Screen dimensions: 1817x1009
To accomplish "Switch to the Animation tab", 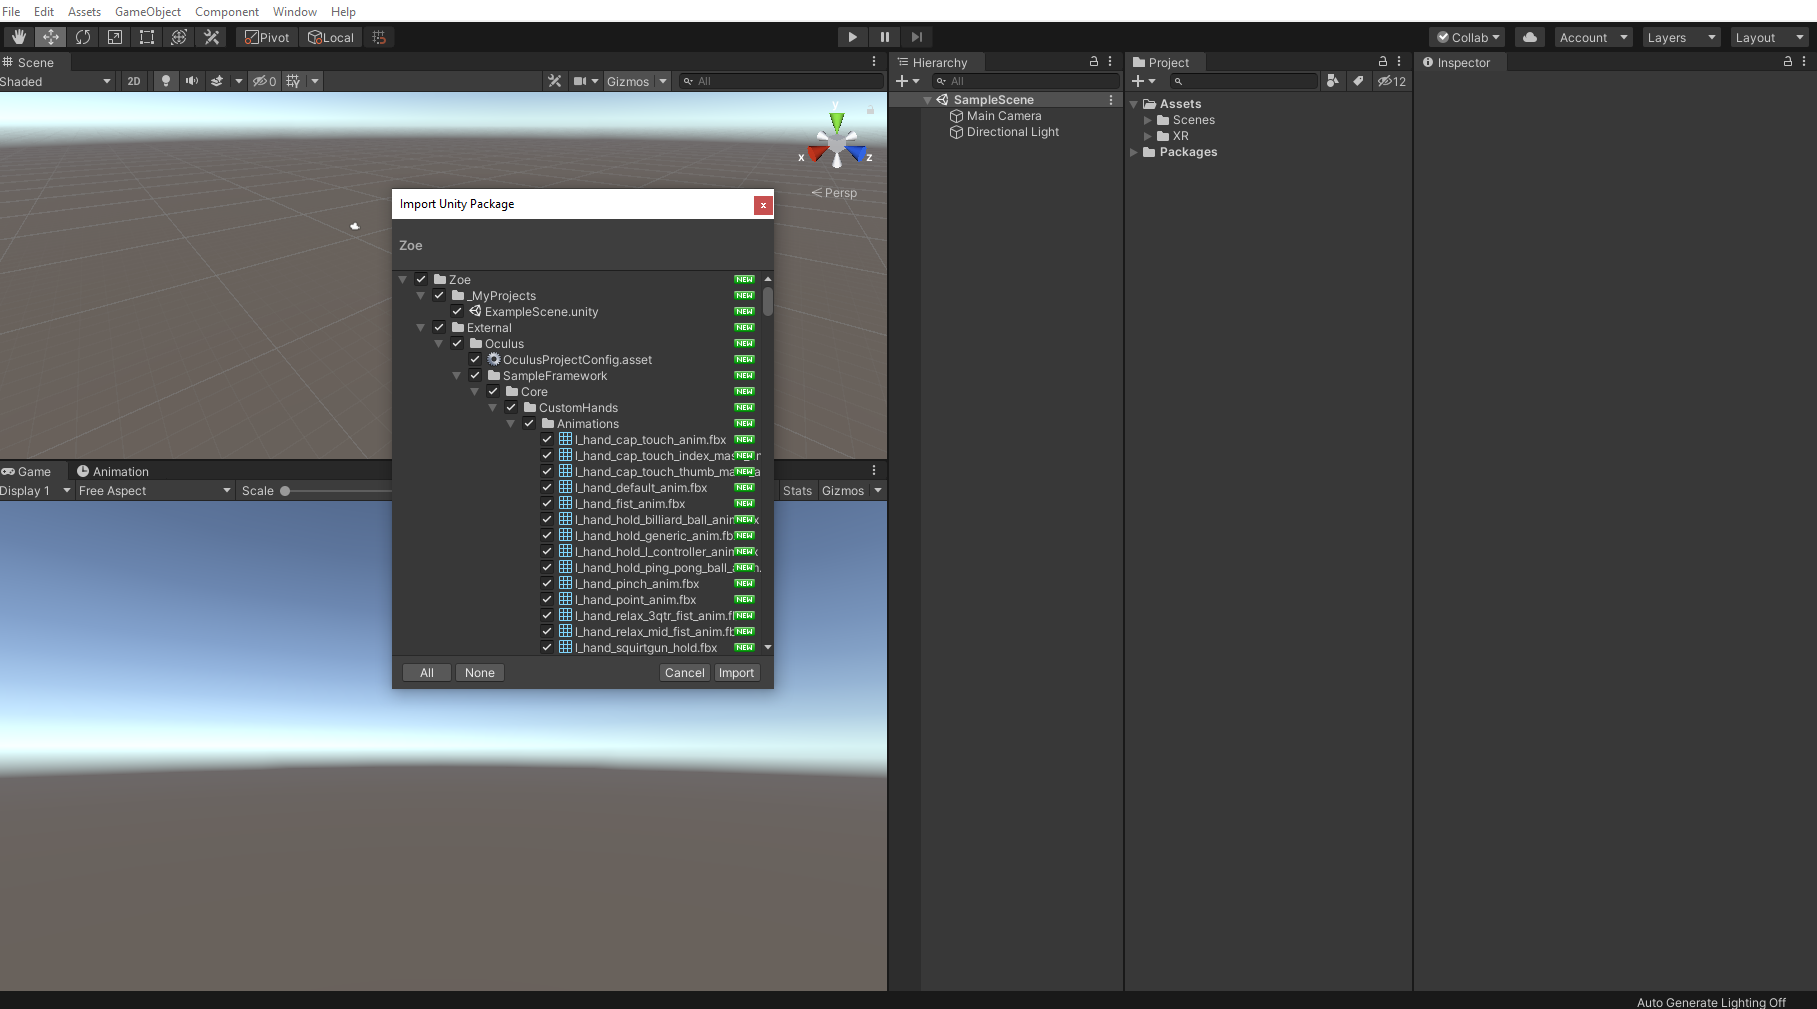I will coord(112,471).
